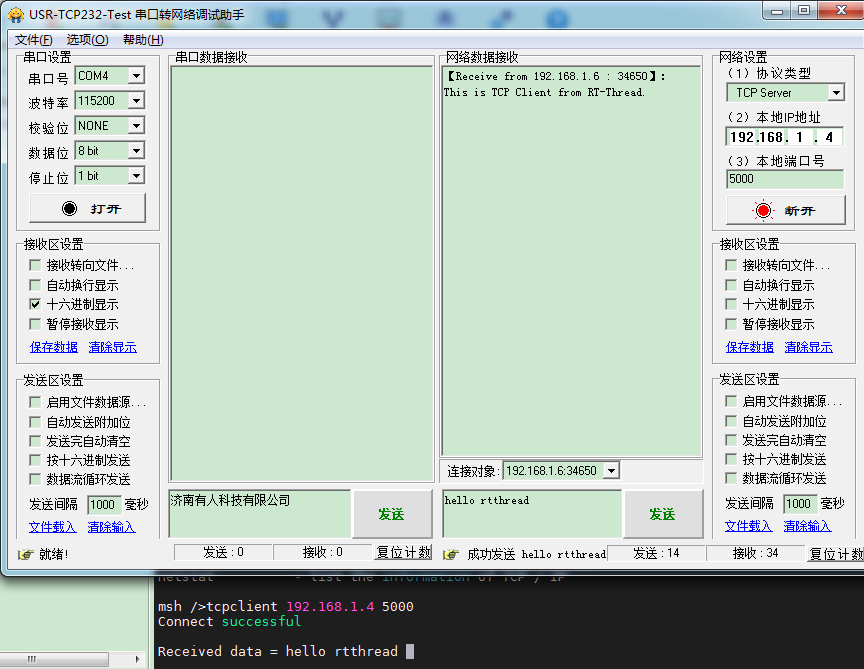Enable 自动换行显示 in network receive settings

[731, 285]
